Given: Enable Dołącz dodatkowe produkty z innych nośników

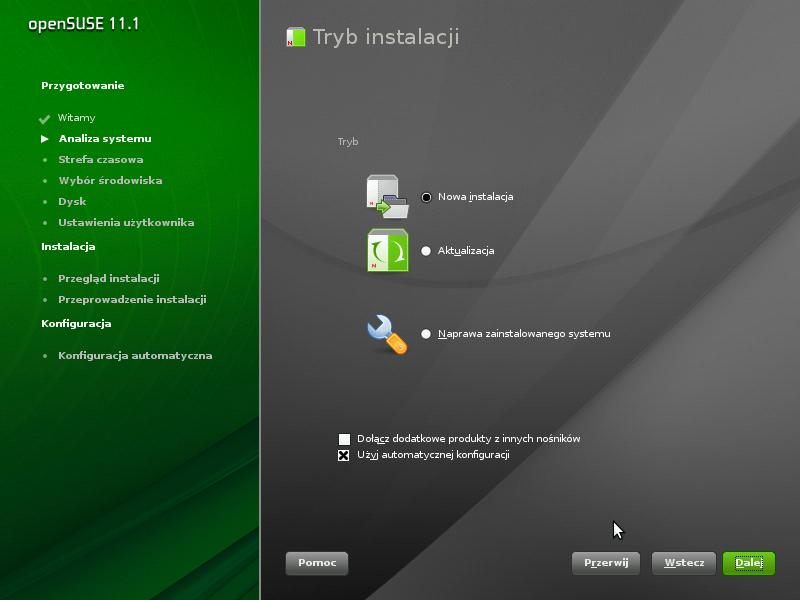Looking at the screenshot, I should (x=344, y=439).
